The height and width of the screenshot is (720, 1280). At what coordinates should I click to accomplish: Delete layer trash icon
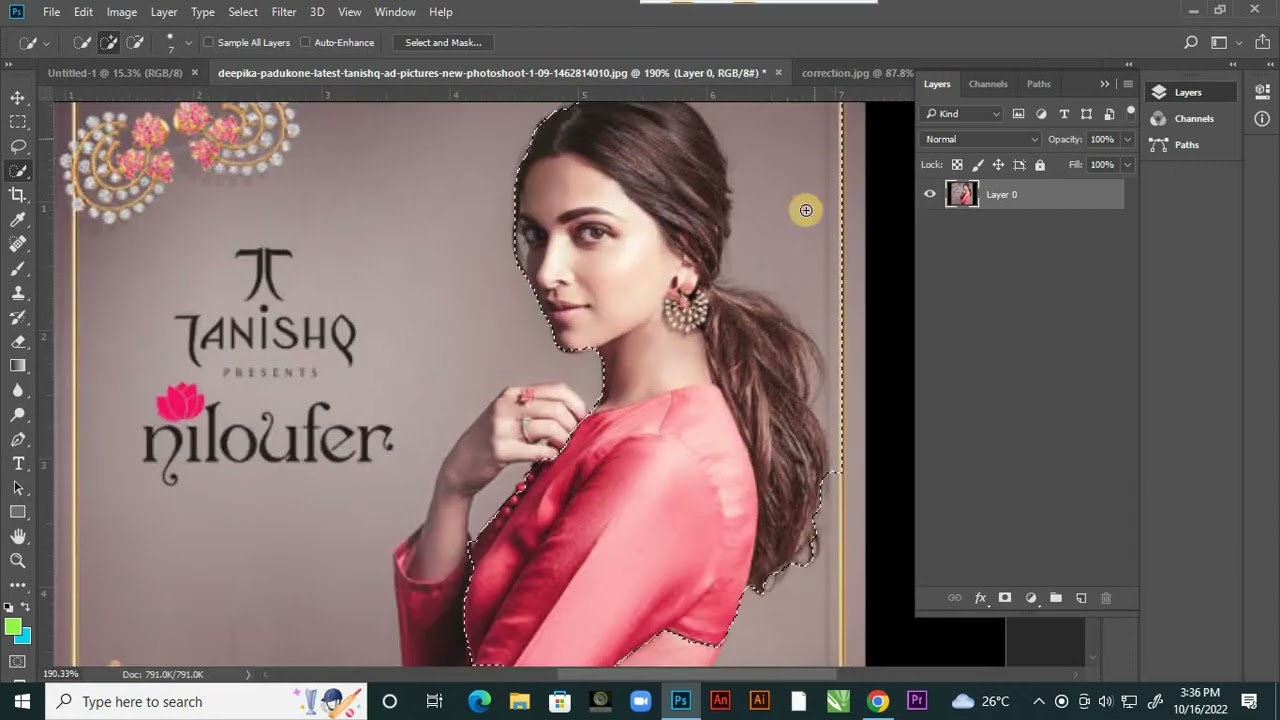click(x=1106, y=598)
